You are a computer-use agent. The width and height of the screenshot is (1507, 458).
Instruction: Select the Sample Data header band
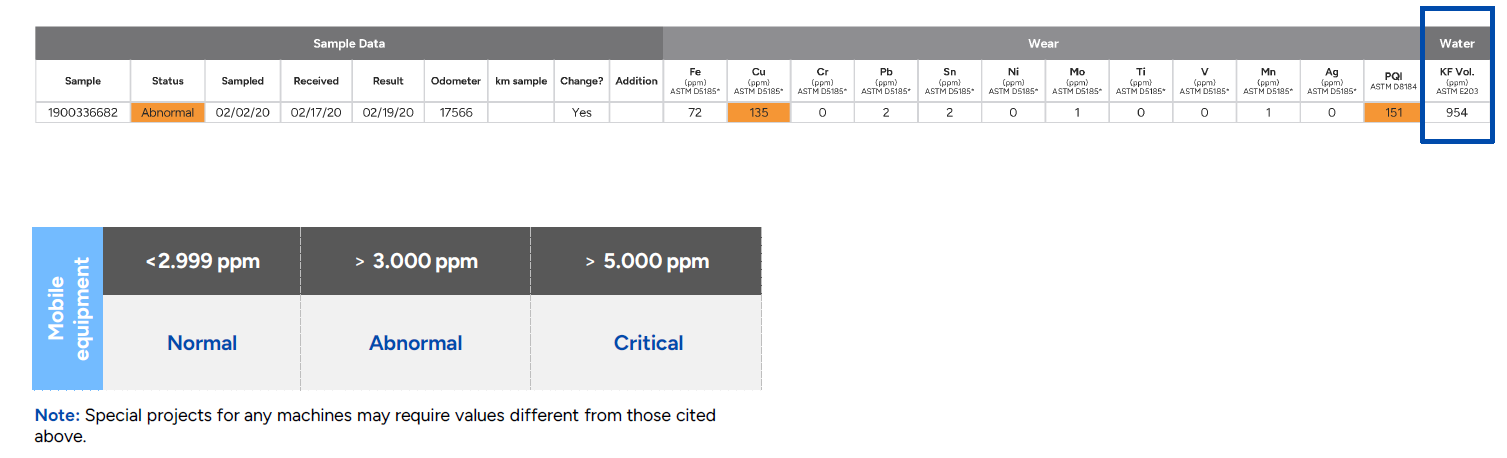(x=349, y=44)
